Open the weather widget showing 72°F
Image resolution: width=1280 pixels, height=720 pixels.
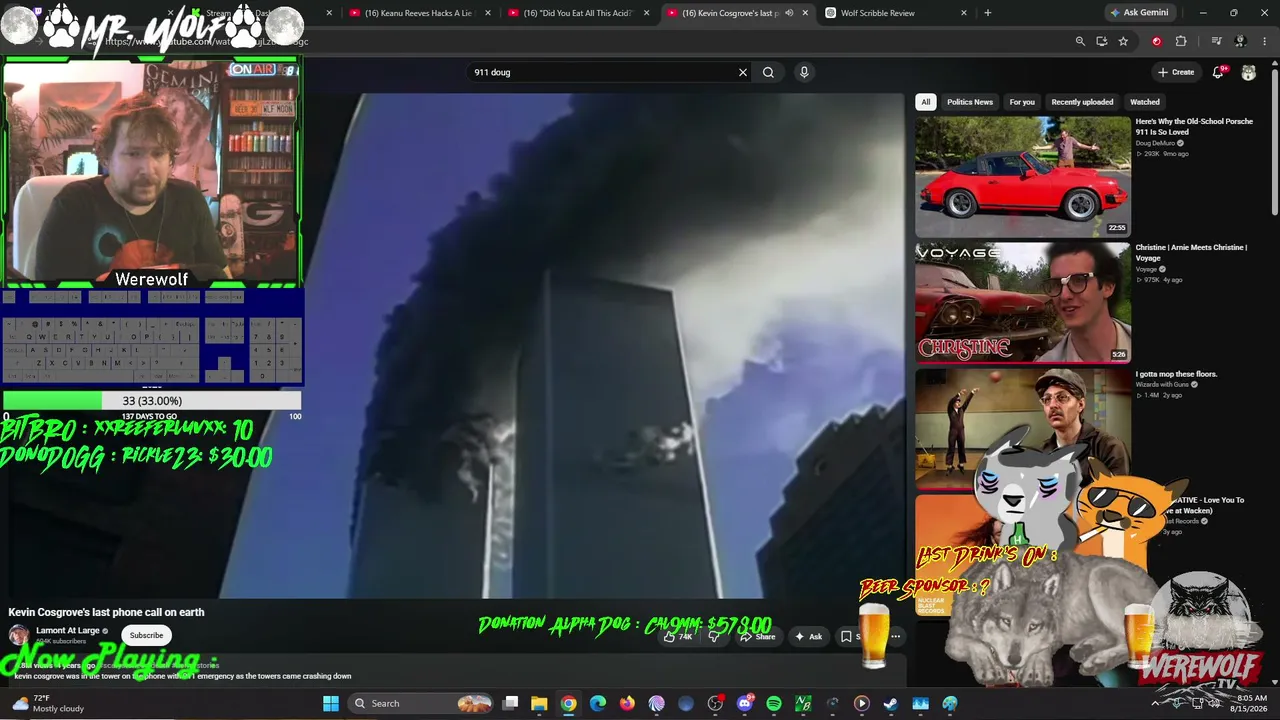pyautogui.click(x=50, y=703)
